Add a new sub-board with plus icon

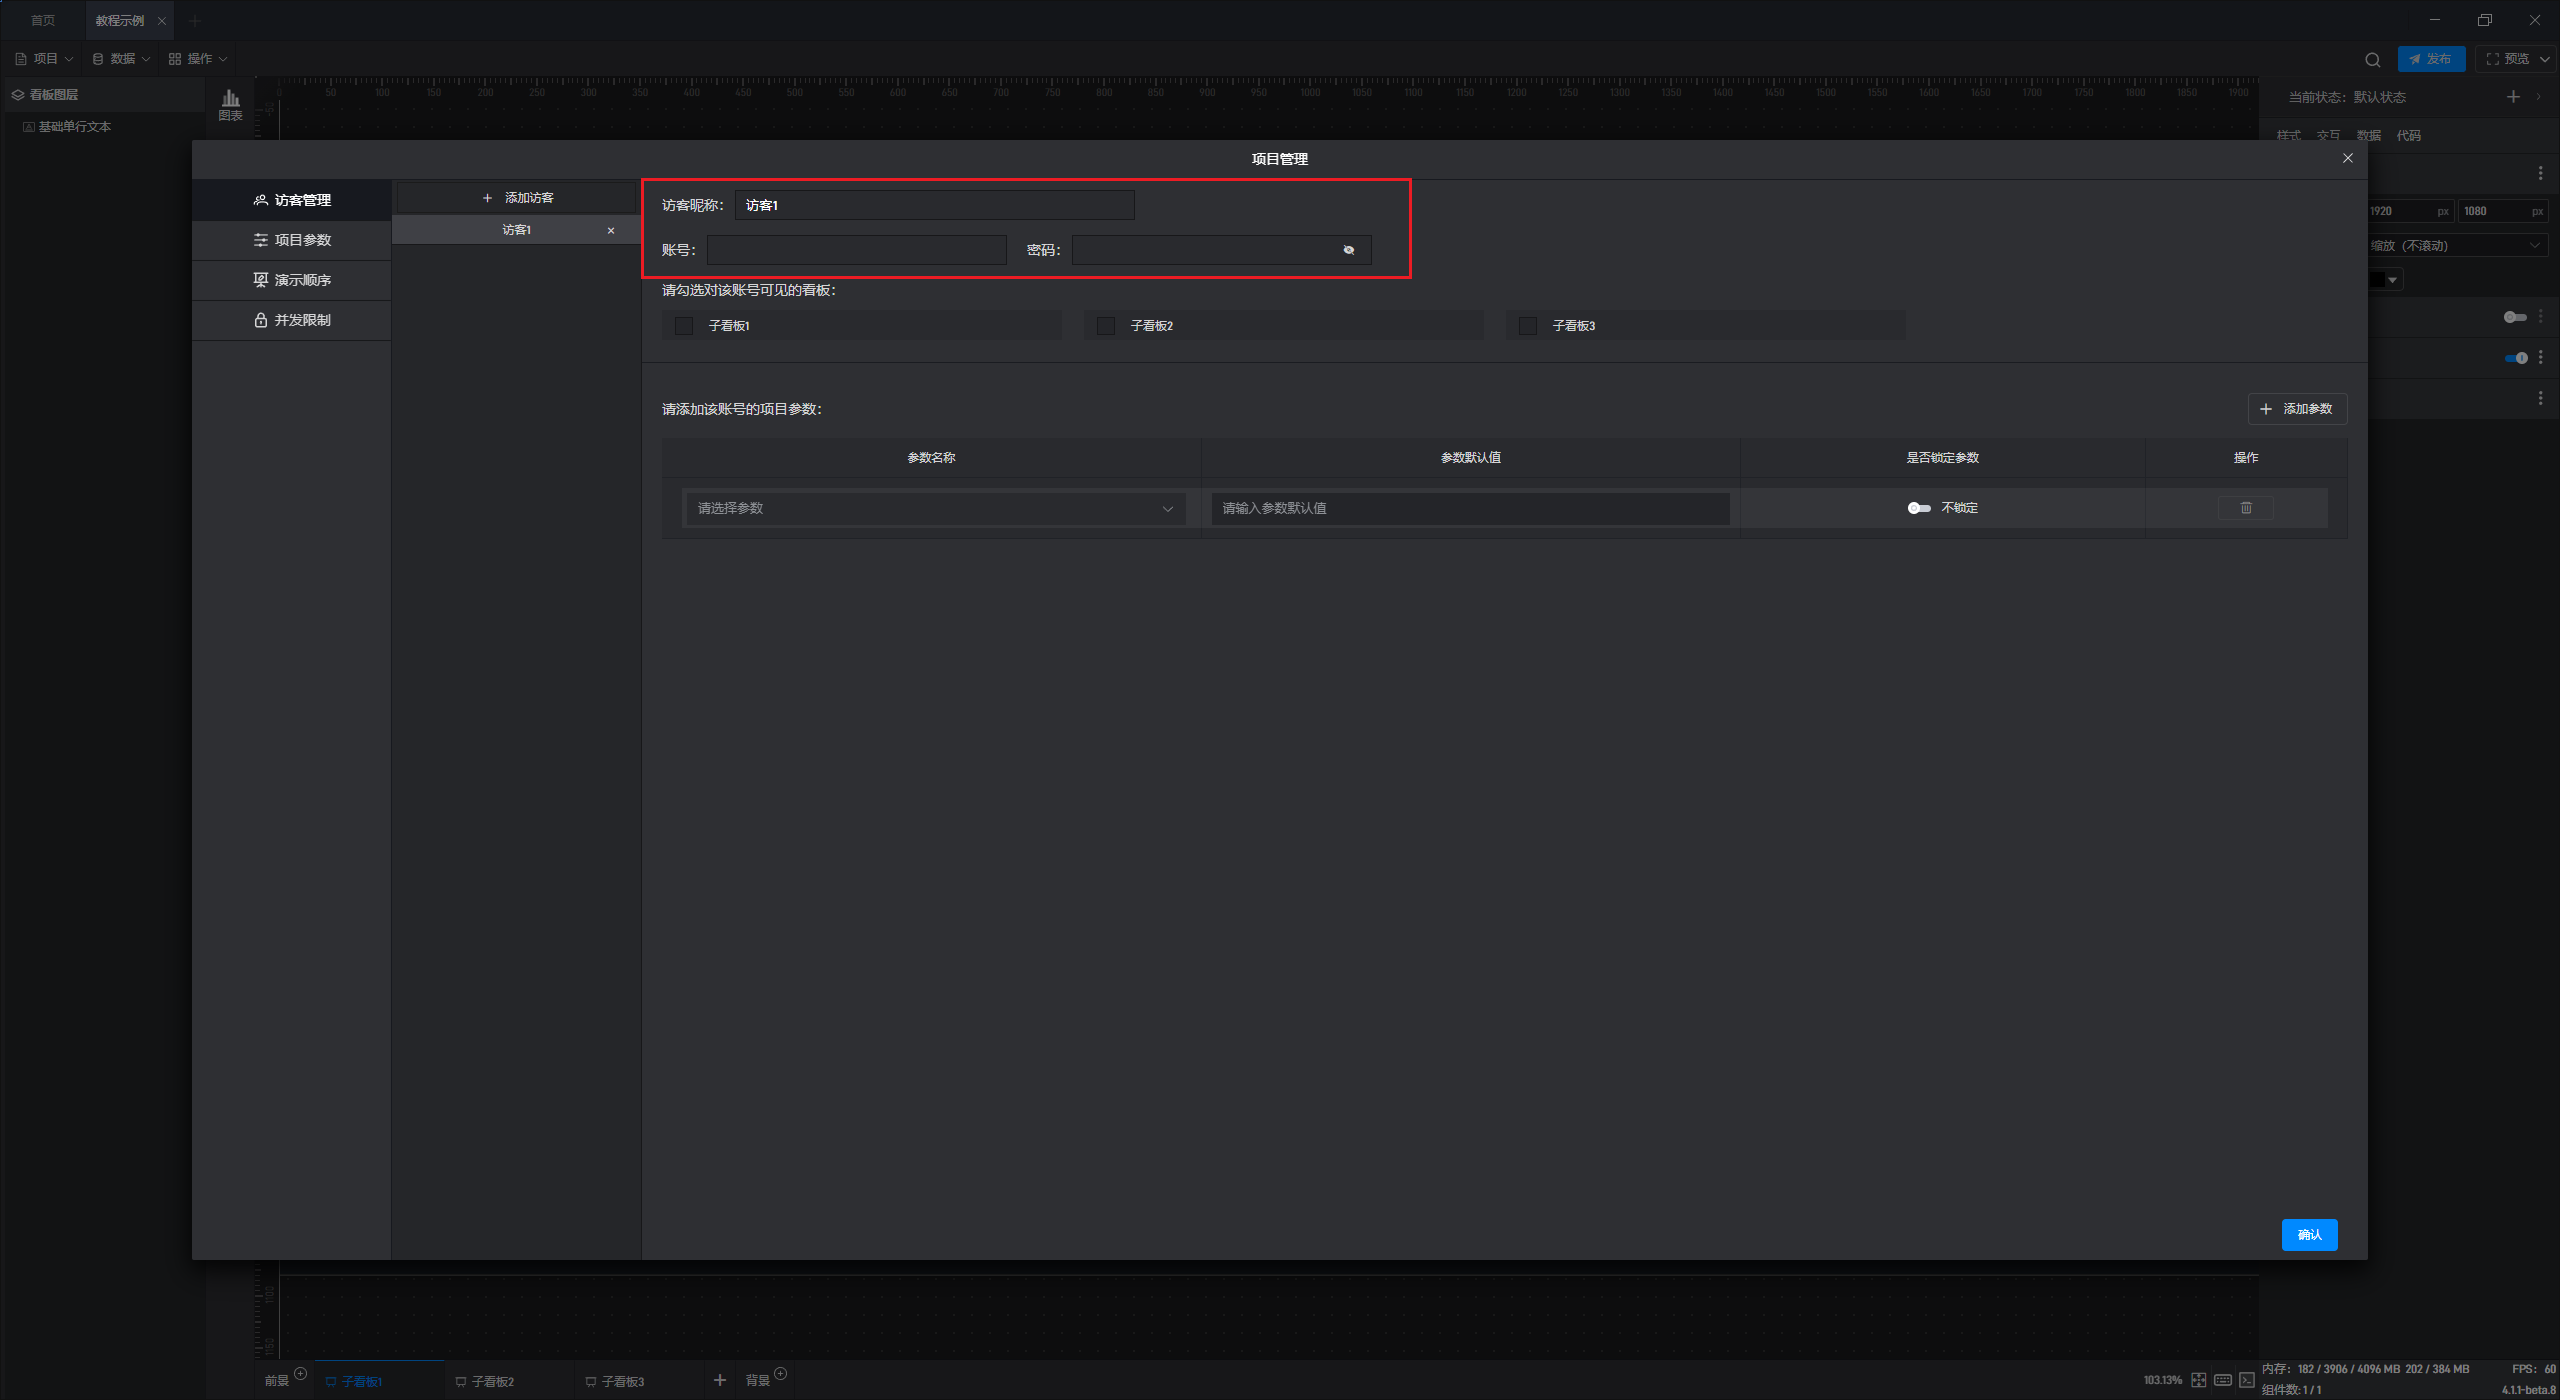click(x=719, y=1380)
